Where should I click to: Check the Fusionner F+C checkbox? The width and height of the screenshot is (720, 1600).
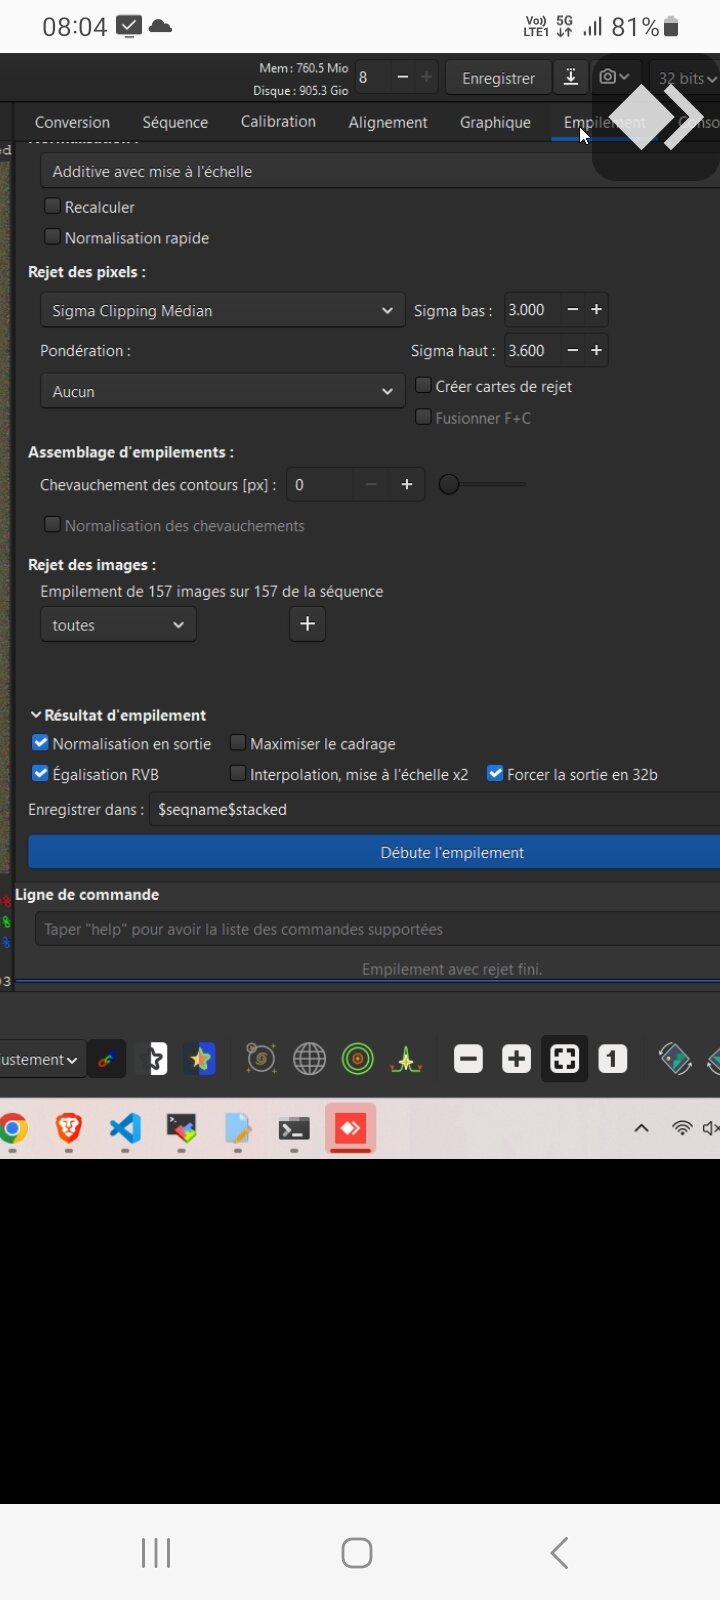(423, 417)
